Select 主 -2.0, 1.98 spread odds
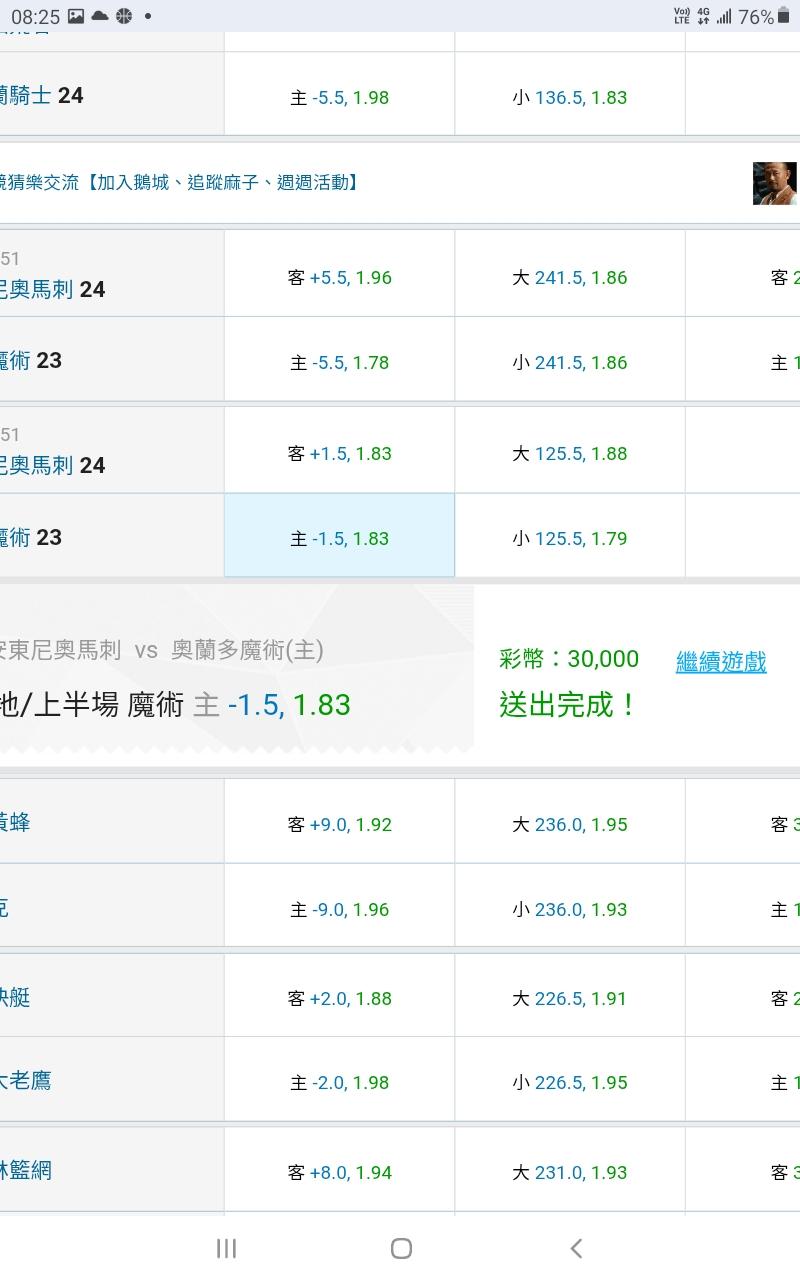The height and width of the screenshot is (1280, 800). point(339,1082)
